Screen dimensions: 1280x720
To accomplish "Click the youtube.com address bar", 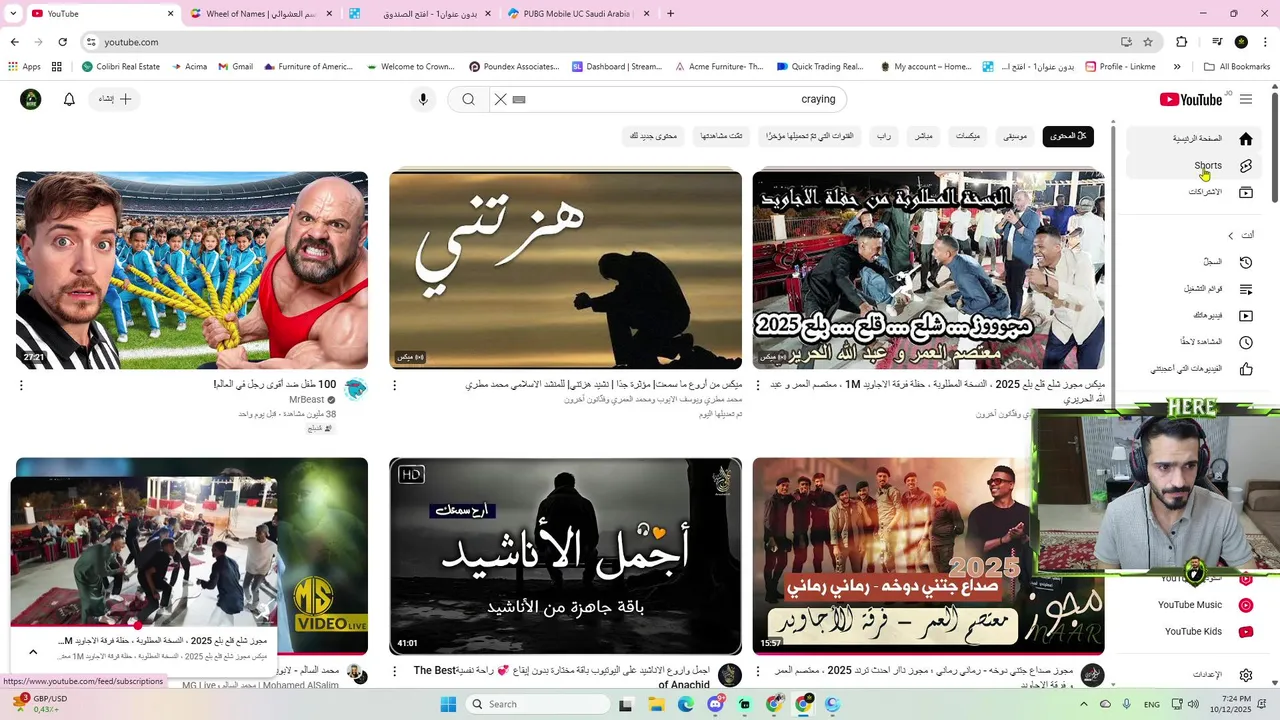I will click(x=600, y=42).
